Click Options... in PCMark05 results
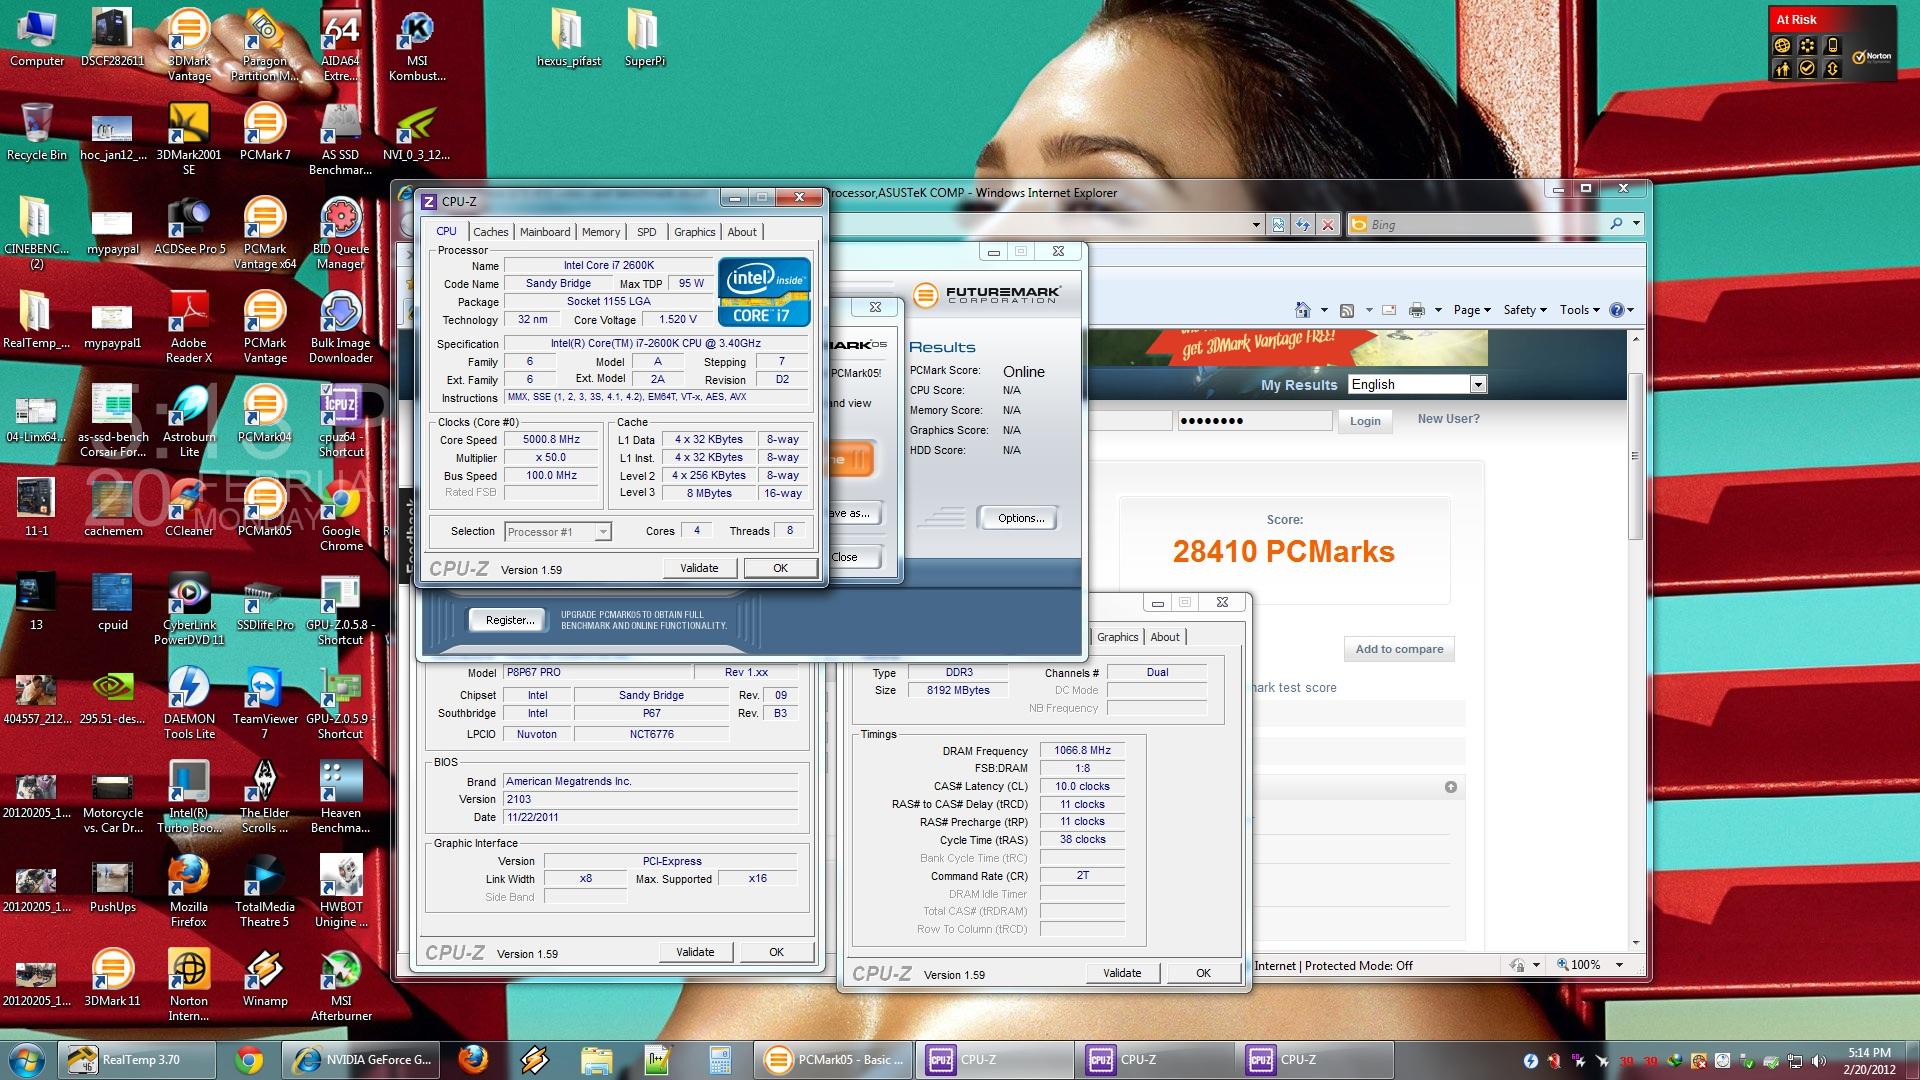1920x1080 pixels. click(1020, 518)
